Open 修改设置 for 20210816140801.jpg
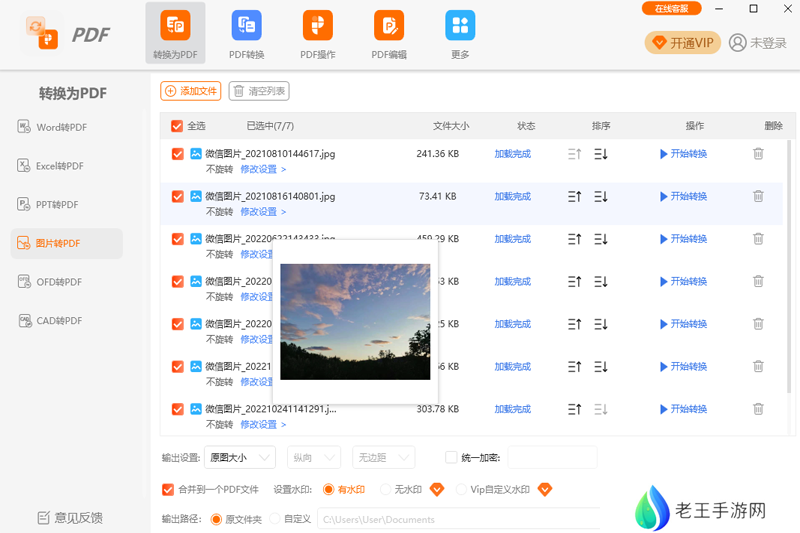The width and height of the screenshot is (800, 533). (263, 212)
